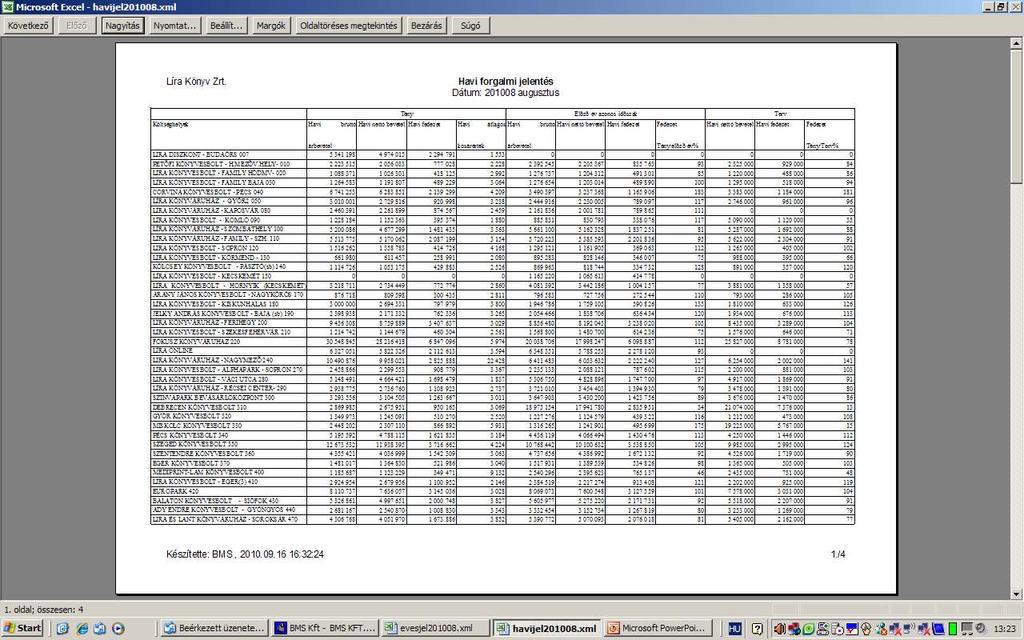1024x640 pixels.
Task: Click the 'Tény' column group header
Action: pyautogui.click(x=406, y=114)
